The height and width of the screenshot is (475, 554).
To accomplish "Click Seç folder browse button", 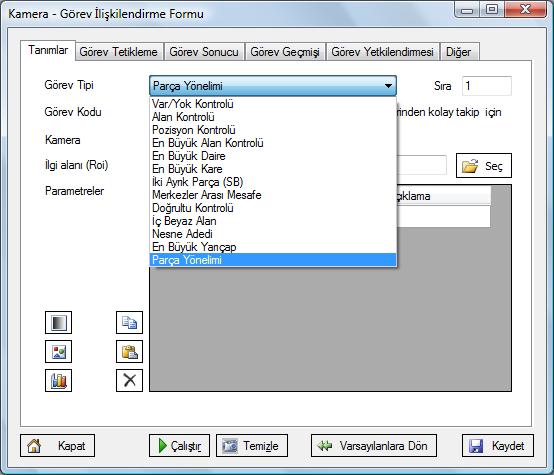I will (x=484, y=165).
